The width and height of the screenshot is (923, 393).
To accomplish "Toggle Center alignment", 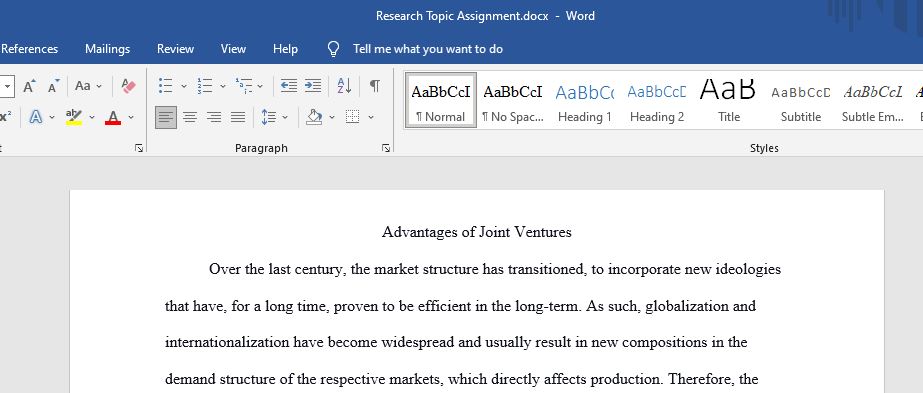I will click(190, 117).
